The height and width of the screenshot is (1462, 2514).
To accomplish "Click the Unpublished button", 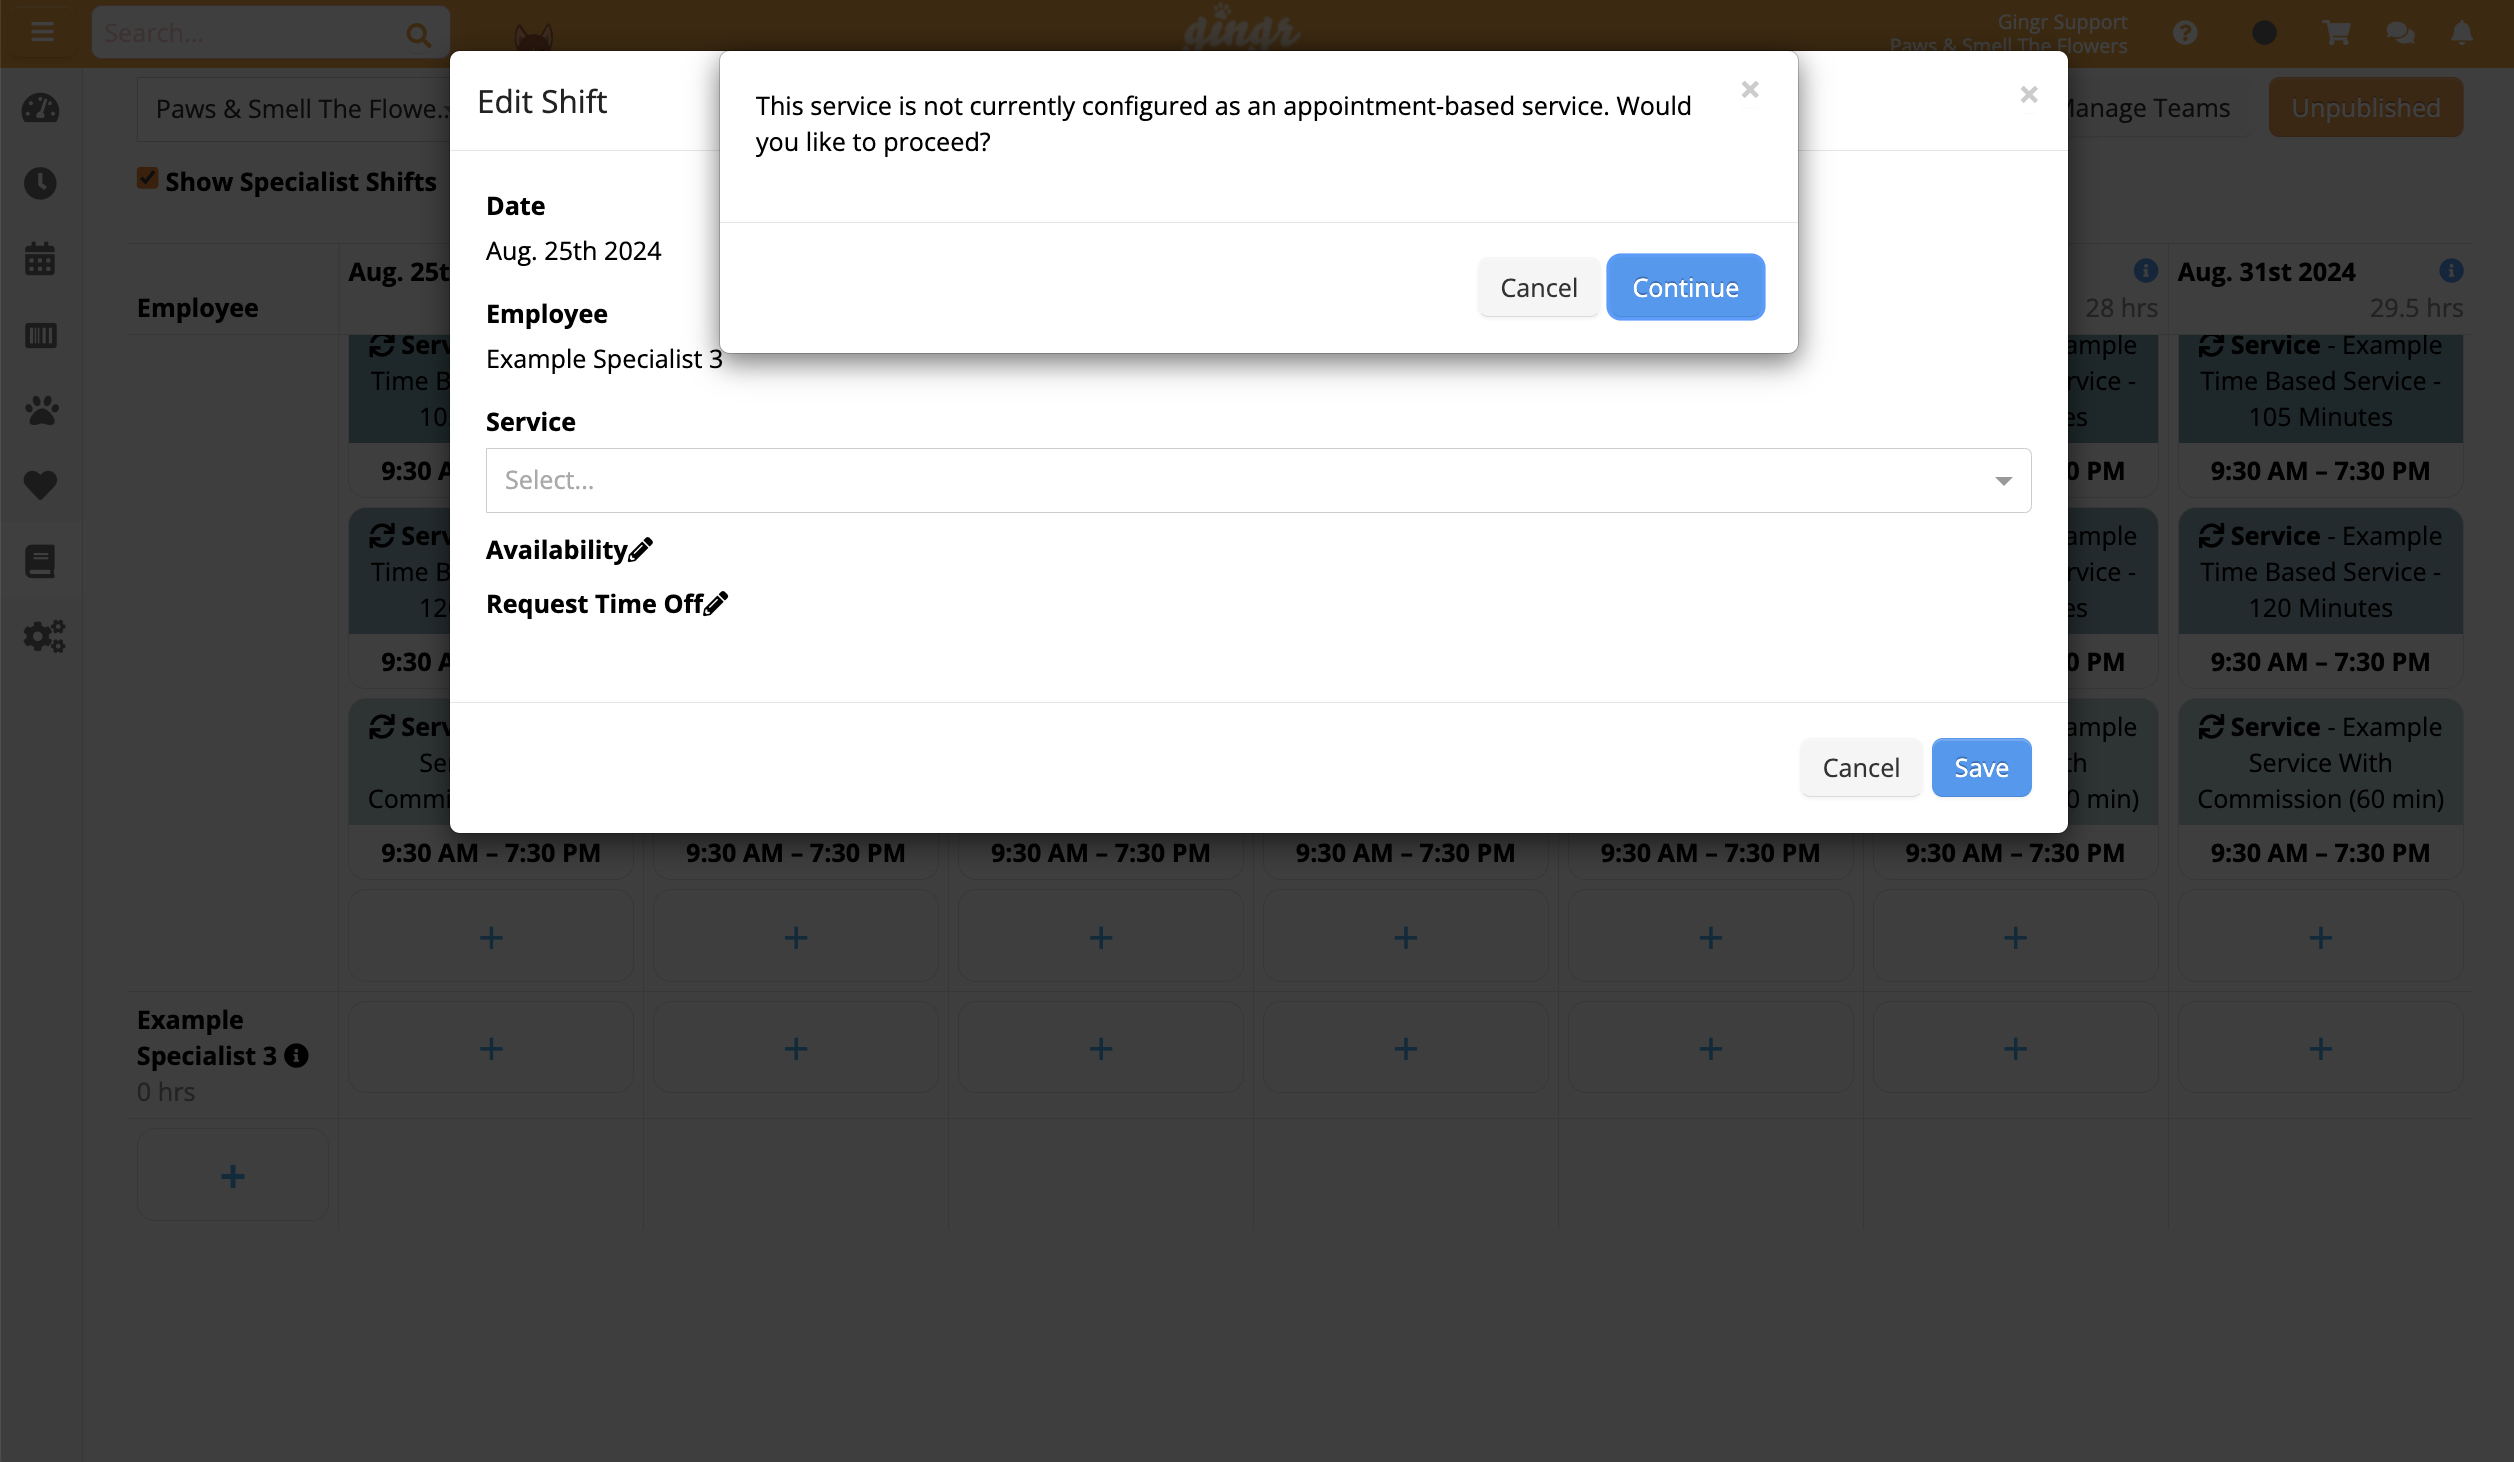I will click(2366, 108).
